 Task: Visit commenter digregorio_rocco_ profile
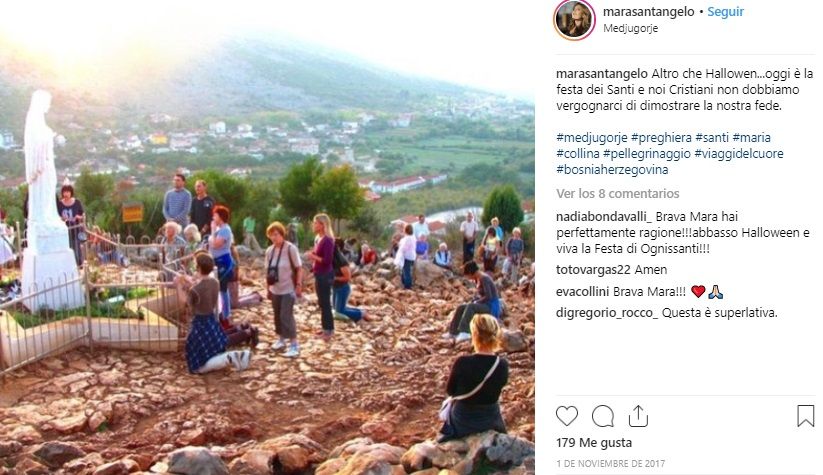point(607,313)
